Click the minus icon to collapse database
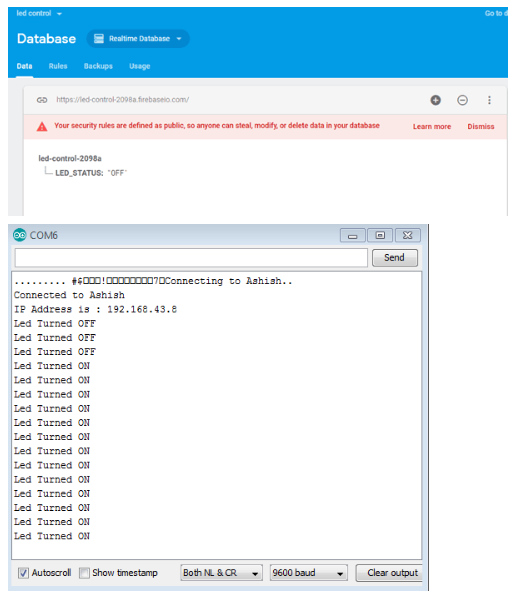520x596 pixels. pyautogui.click(x=462, y=100)
